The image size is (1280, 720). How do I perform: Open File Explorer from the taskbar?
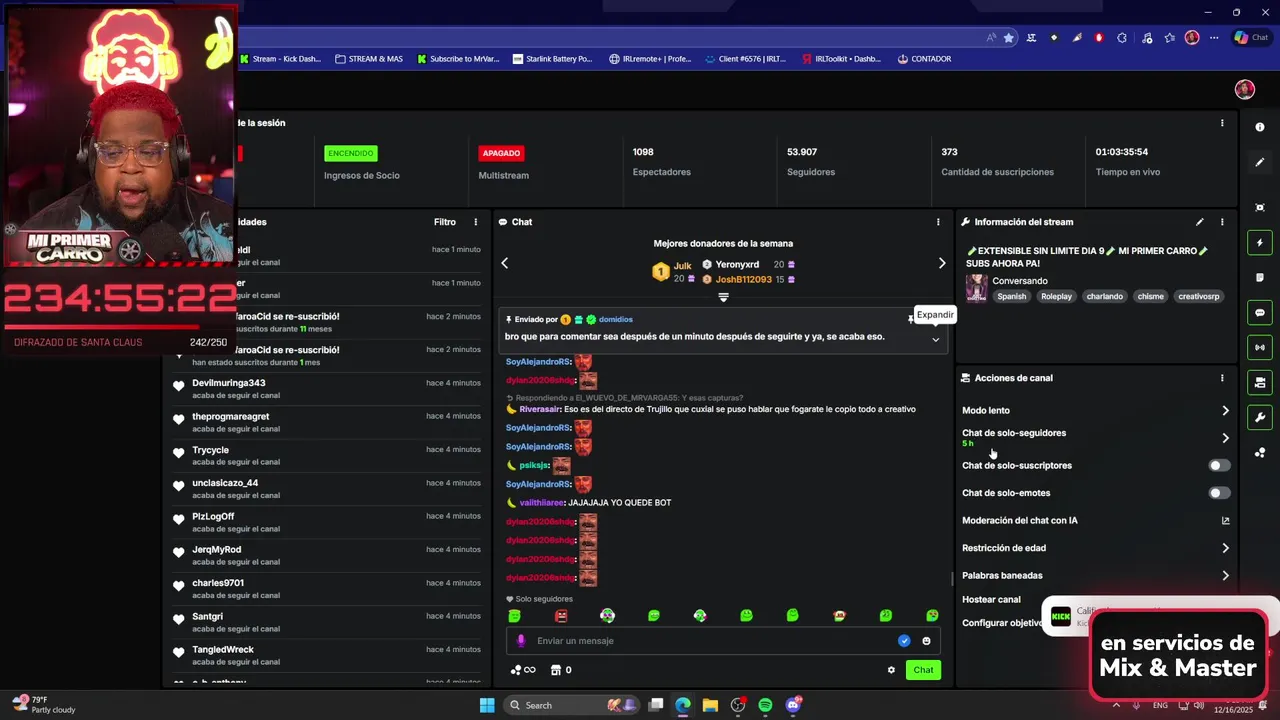(x=710, y=705)
